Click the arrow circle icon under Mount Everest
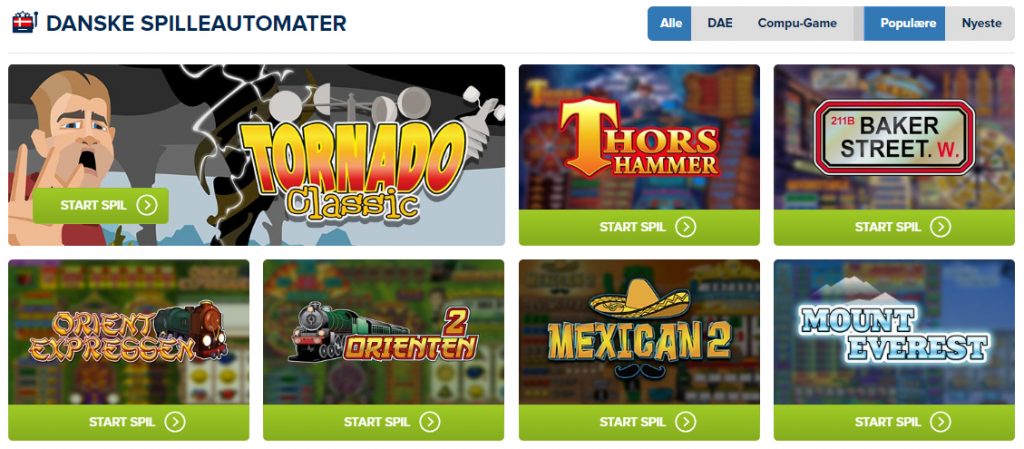 click(x=940, y=422)
